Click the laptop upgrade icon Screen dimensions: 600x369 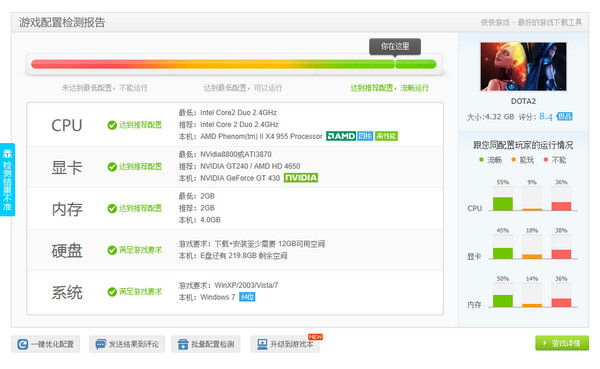(262, 344)
